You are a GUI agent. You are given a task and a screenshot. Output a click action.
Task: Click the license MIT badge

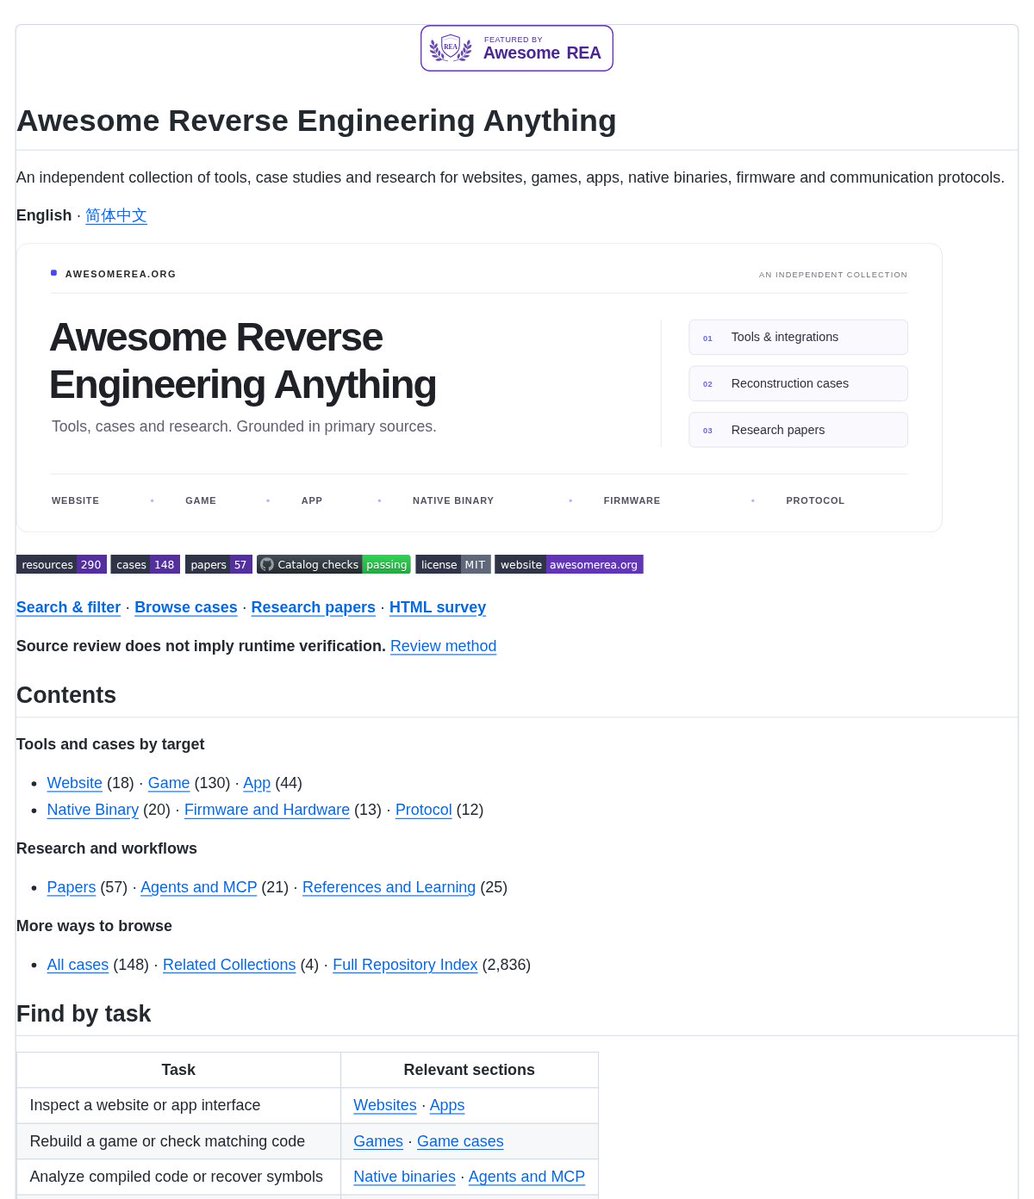click(x=453, y=564)
